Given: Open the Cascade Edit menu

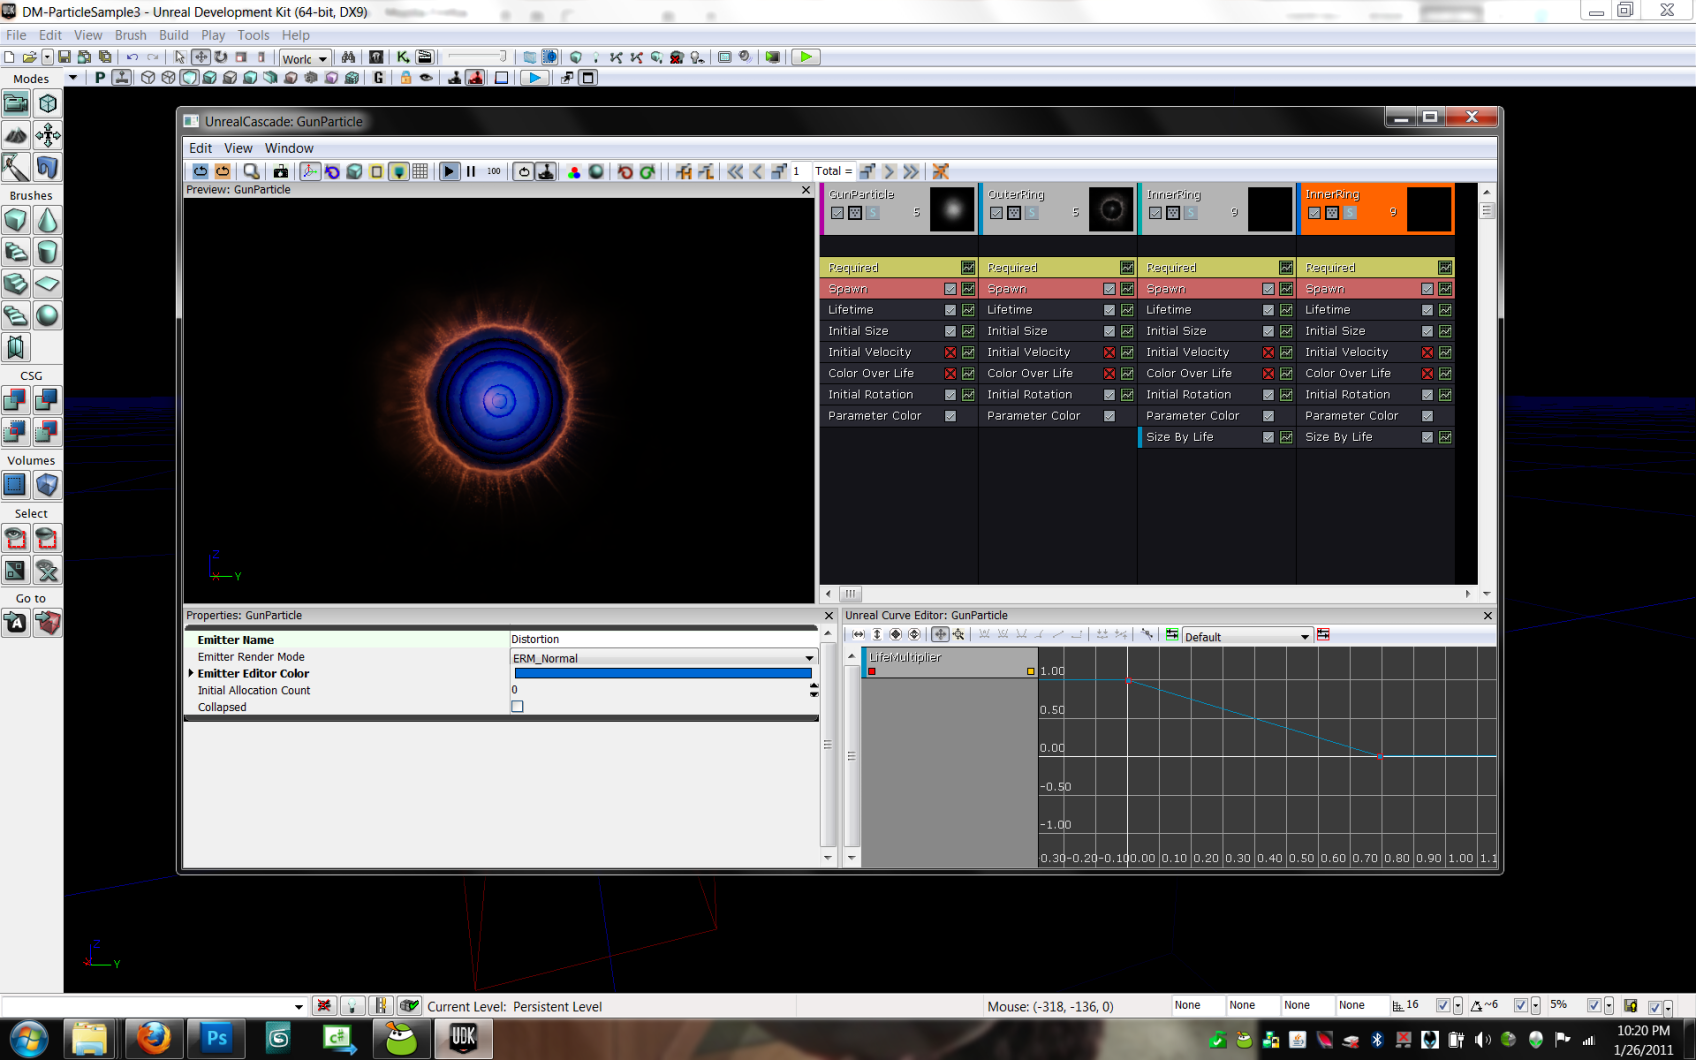Looking at the screenshot, I should pyautogui.click(x=201, y=148).
